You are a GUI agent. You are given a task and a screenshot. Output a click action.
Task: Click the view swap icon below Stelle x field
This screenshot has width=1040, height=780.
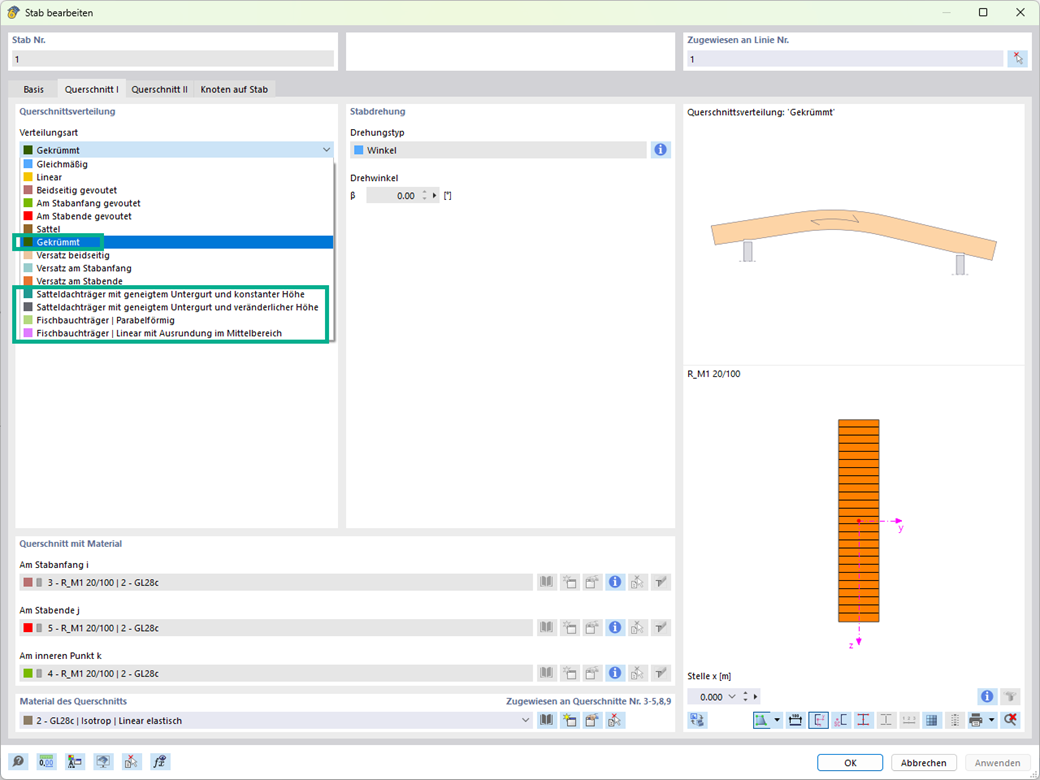click(697, 720)
